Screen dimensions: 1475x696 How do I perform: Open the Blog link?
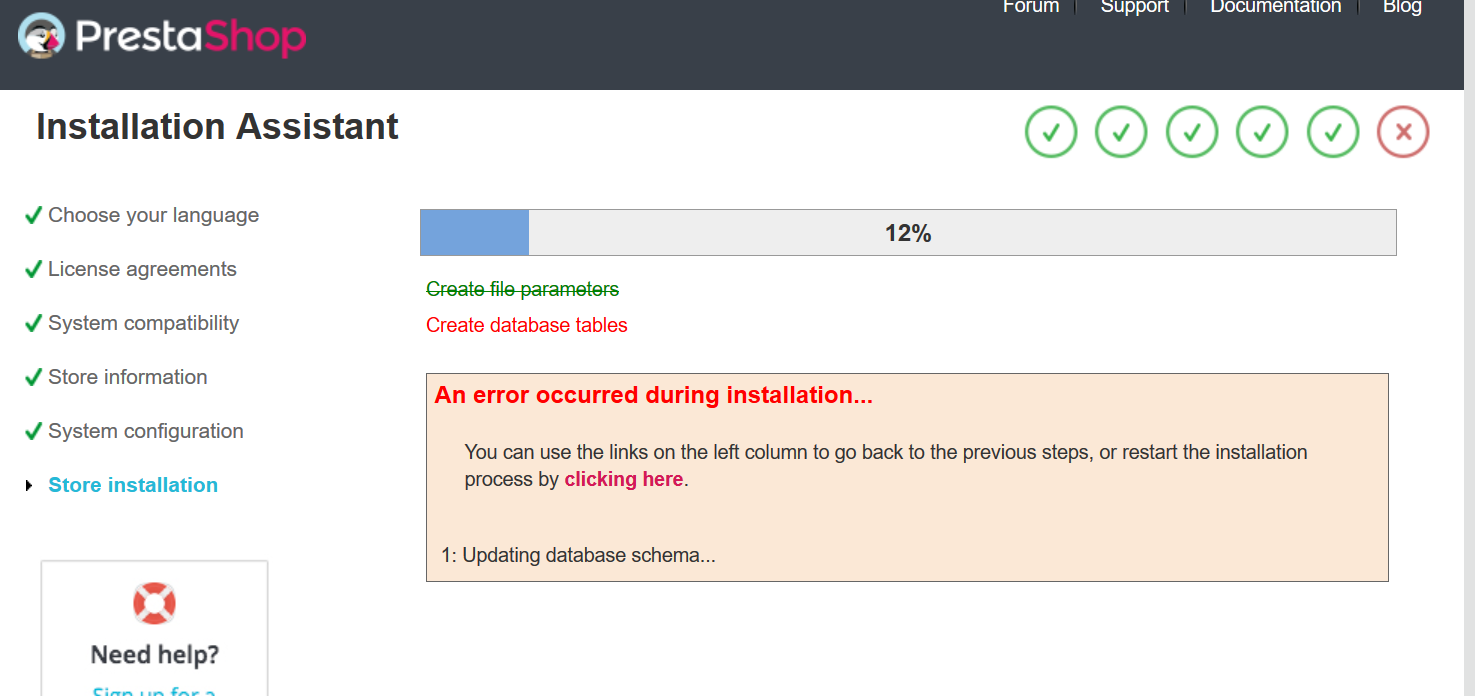point(1402,6)
